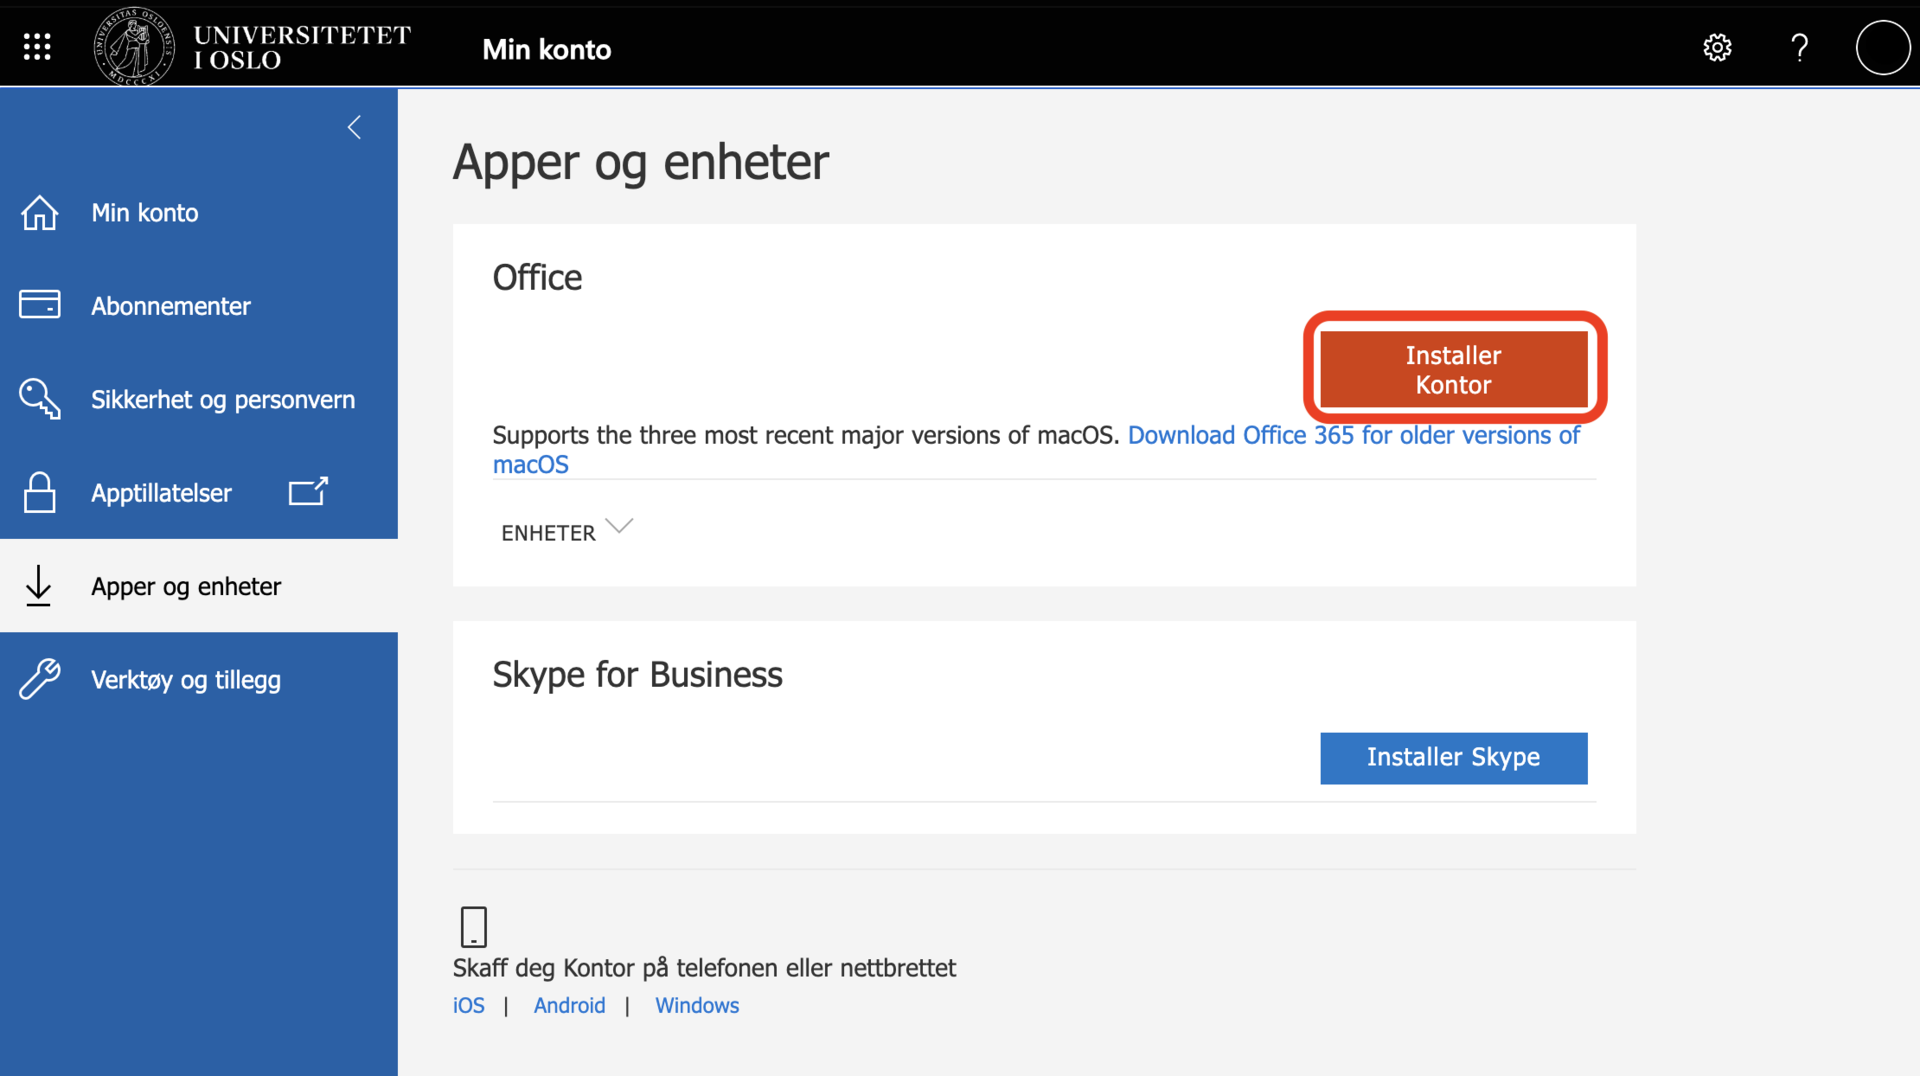1920x1076 pixels.
Task: Click the download arrow icon for Apper og enheter
Action: tap(38, 586)
